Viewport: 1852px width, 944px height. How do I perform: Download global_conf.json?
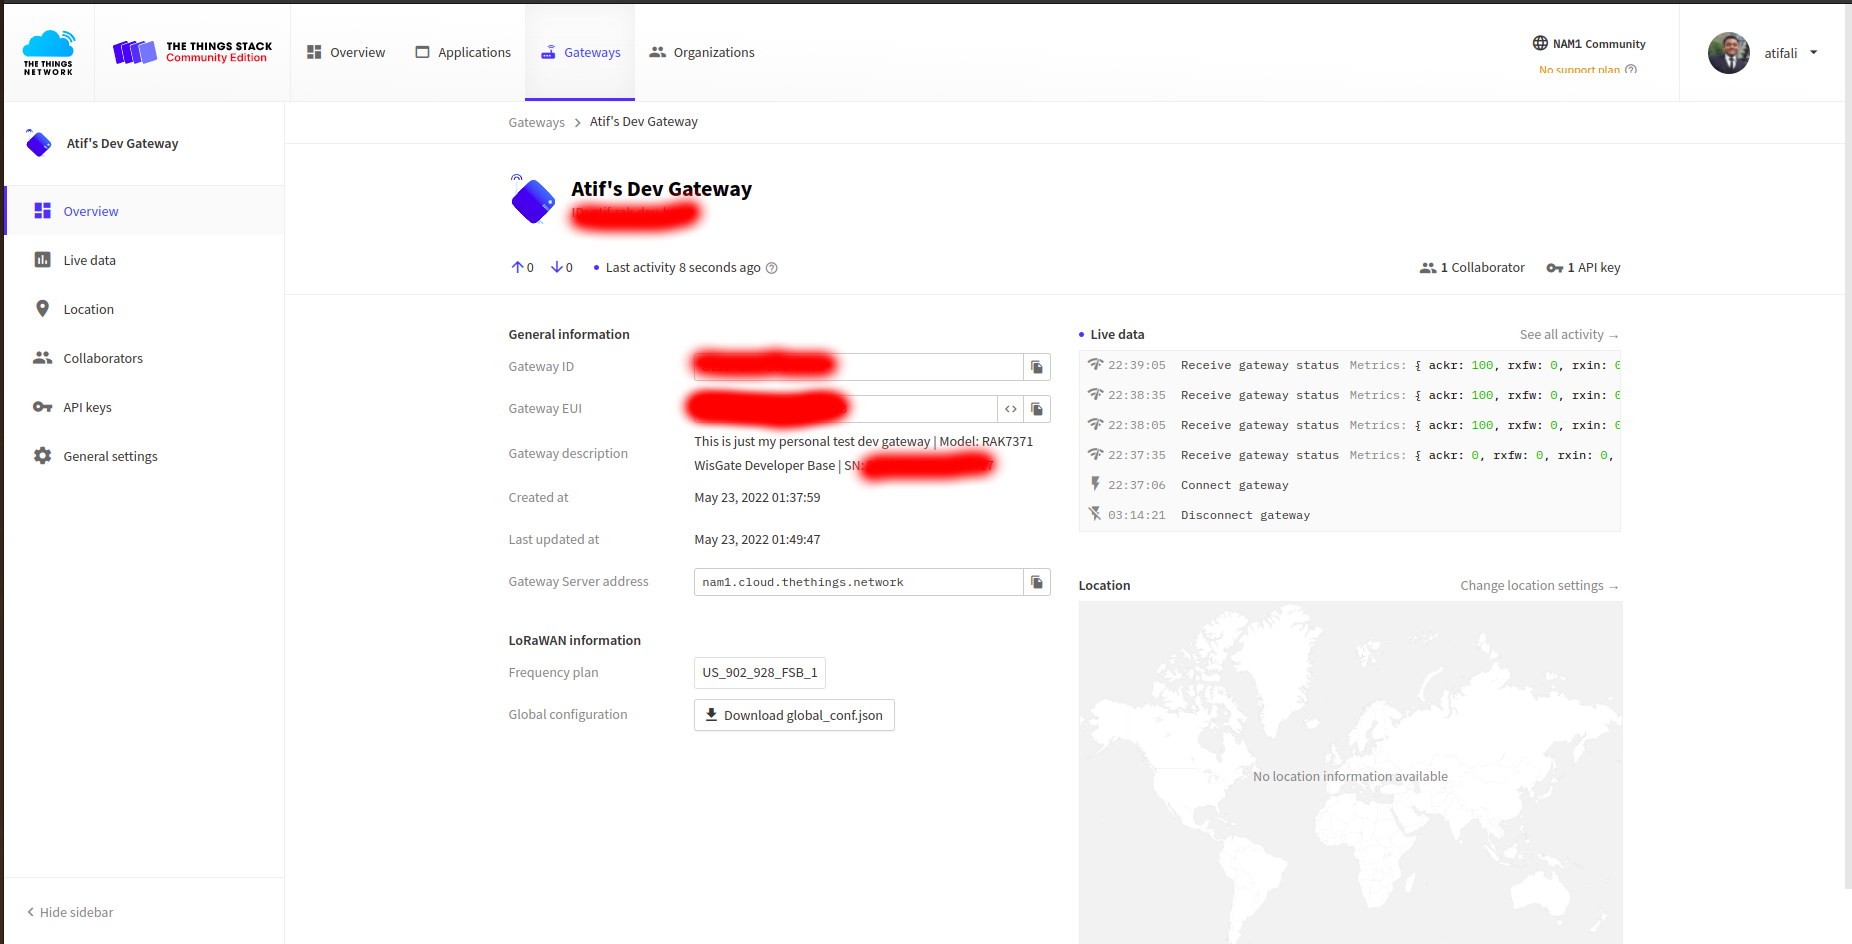point(794,715)
